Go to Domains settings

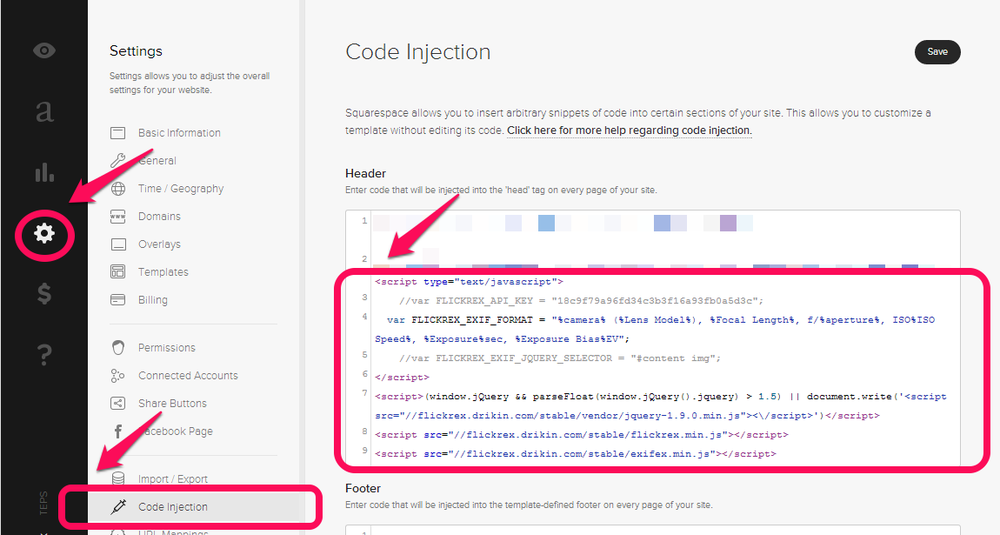(x=159, y=216)
